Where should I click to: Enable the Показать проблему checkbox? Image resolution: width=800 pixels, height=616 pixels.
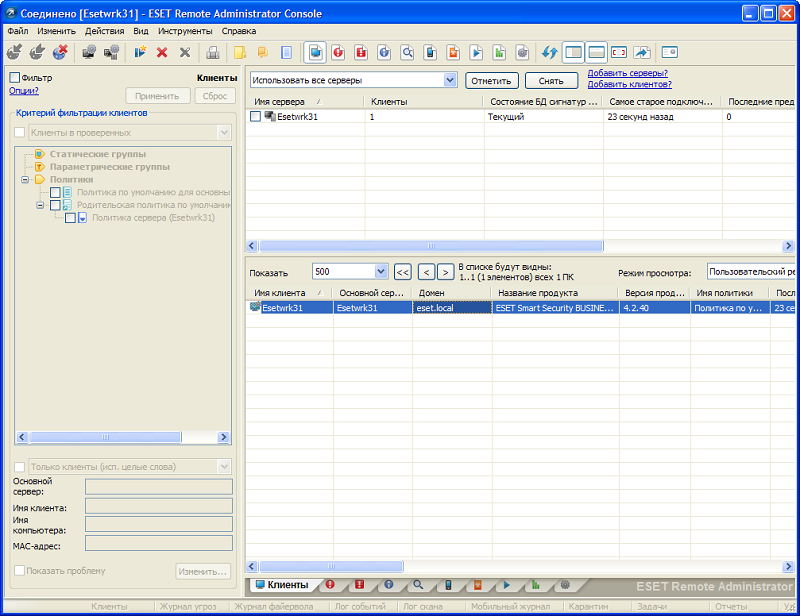coord(19,571)
